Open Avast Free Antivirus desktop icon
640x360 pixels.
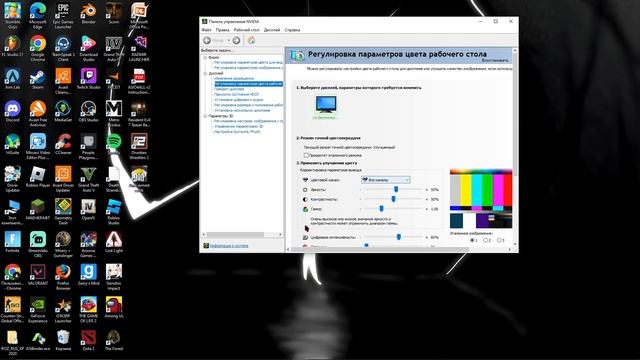[x=38, y=114]
